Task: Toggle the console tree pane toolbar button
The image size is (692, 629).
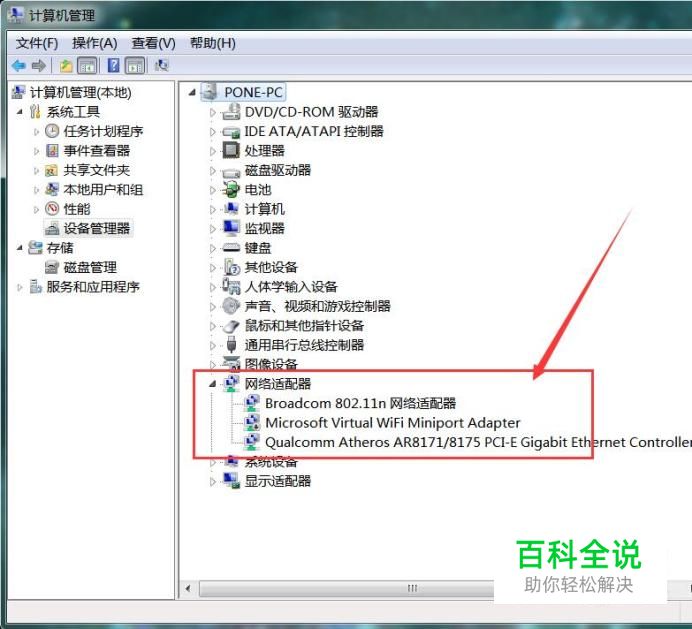Action: click(87, 66)
